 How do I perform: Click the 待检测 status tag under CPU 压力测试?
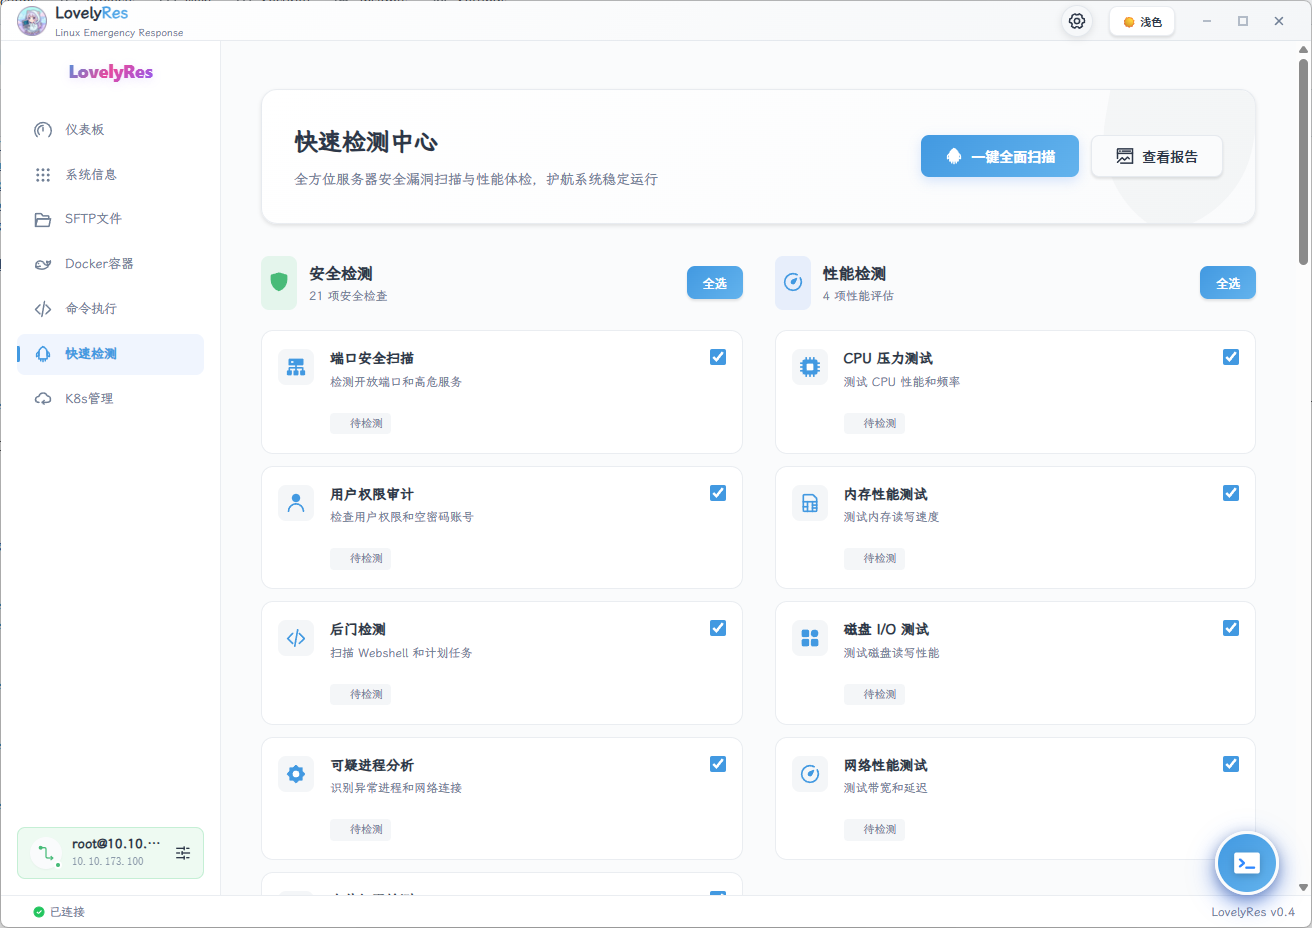(x=875, y=423)
